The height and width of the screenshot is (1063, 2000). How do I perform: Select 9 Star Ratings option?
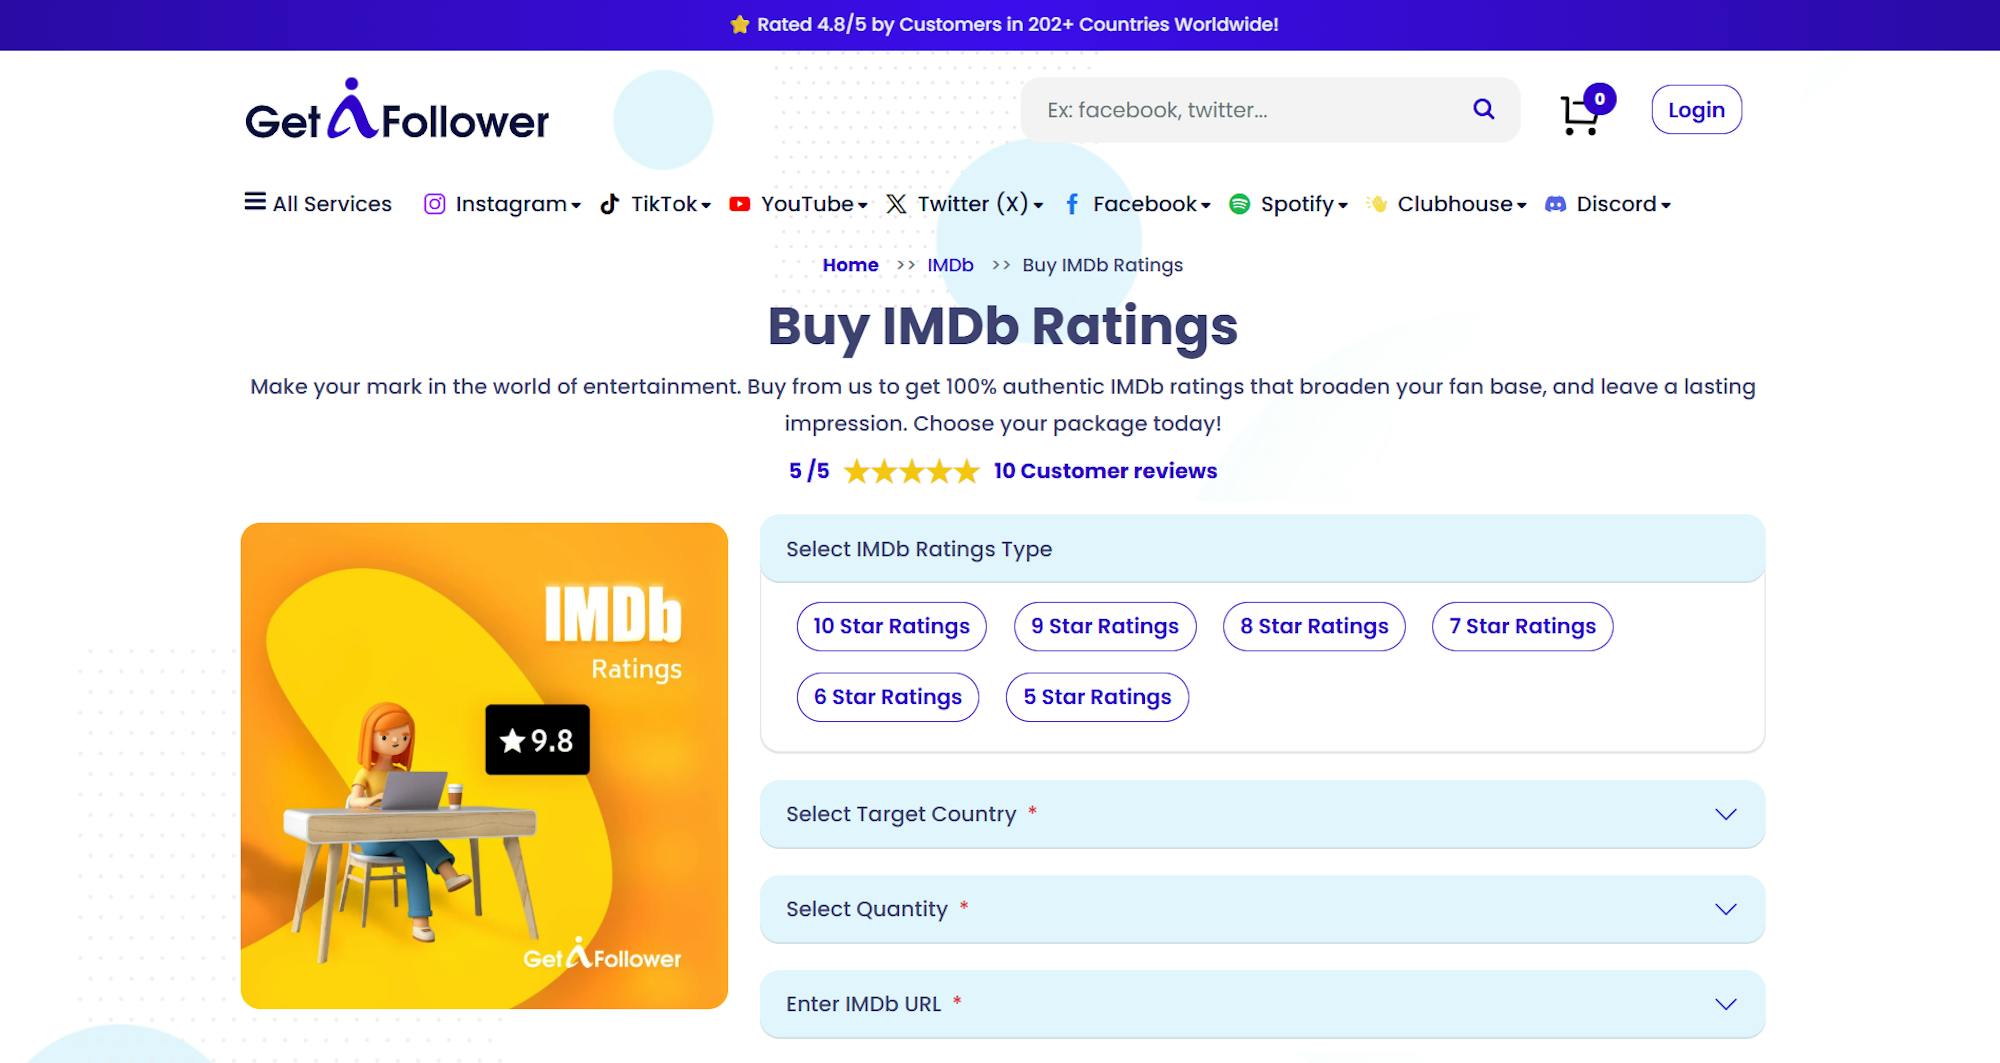(1105, 626)
